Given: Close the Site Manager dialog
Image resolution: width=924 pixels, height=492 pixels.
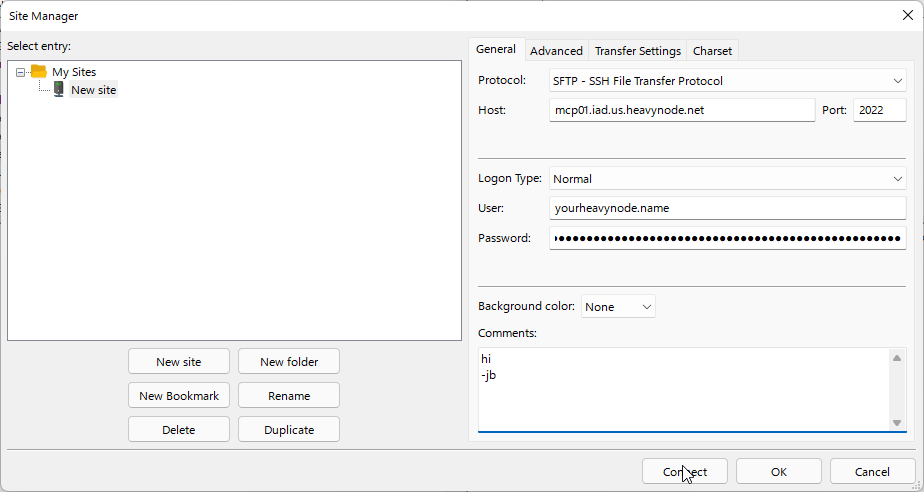Looking at the screenshot, I should pyautogui.click(x=906, y=15).
